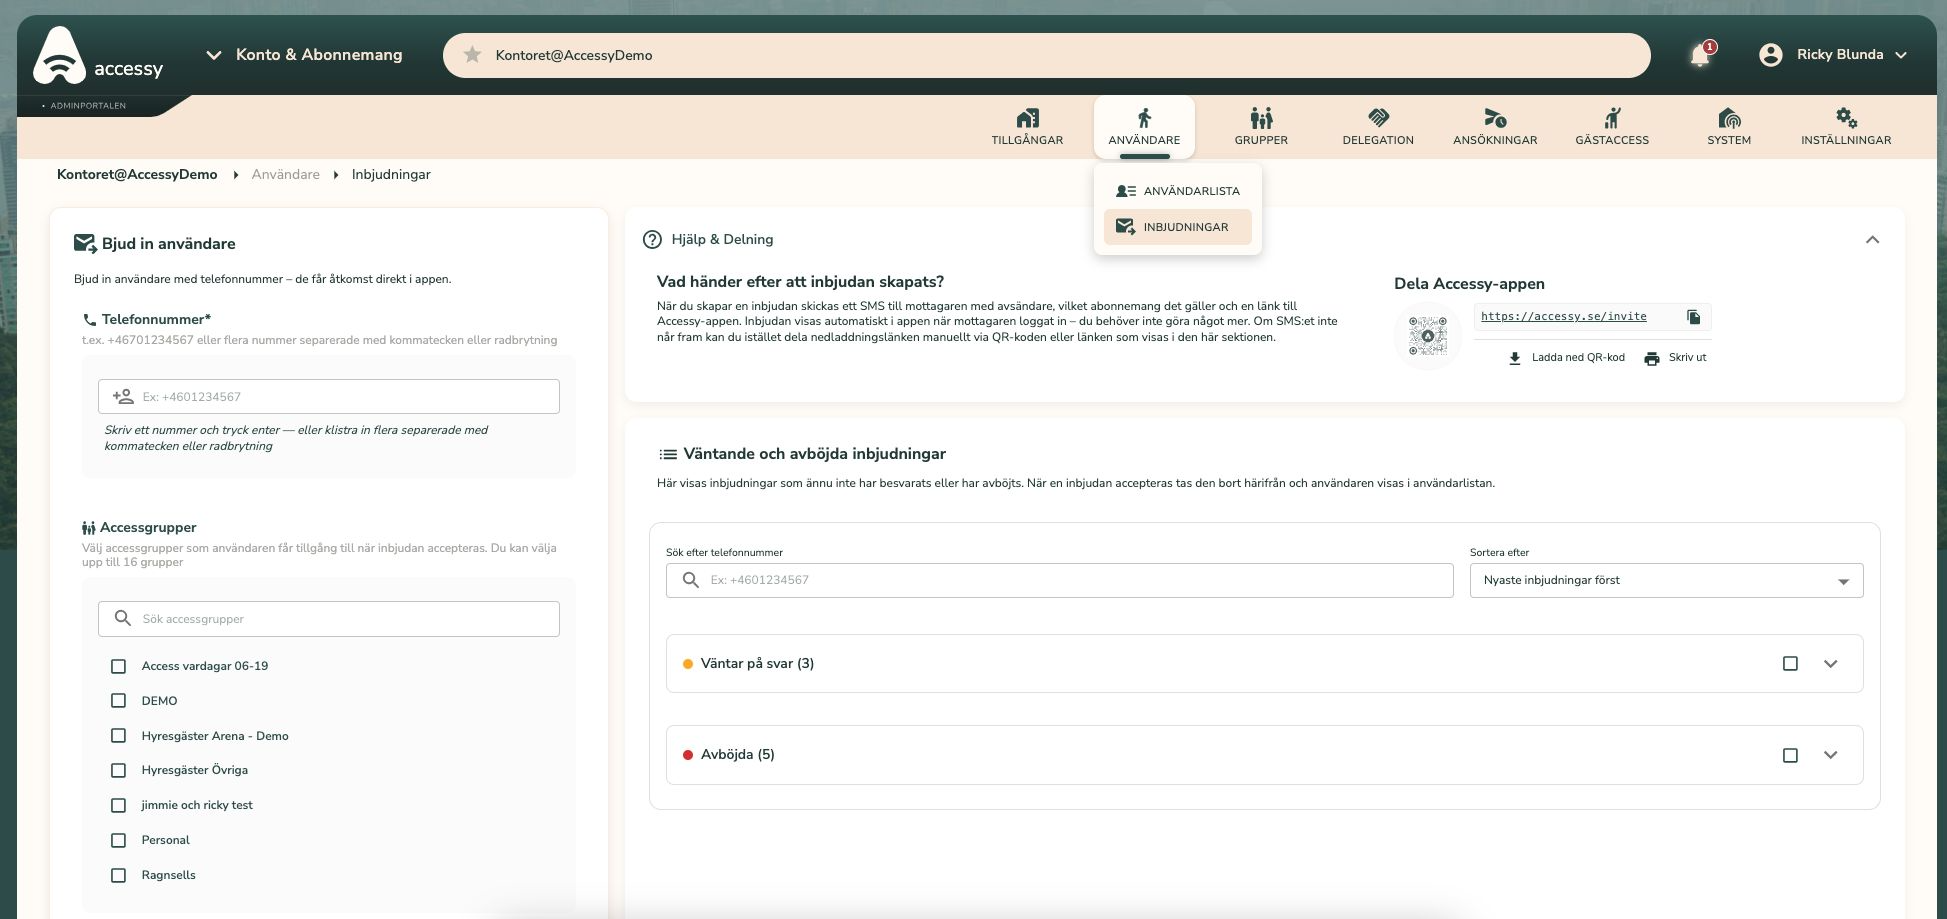Collapse the Hjälp & Delning panel
Viewport: 1947px width, 919px height.
pos(1872,240)
